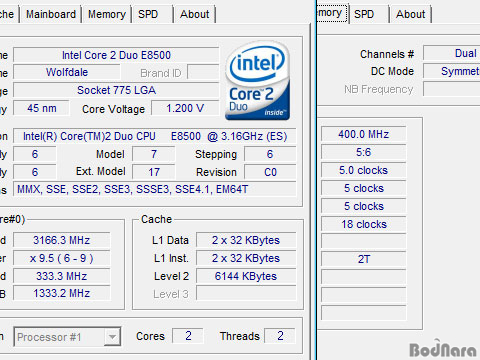Click the 1.200 V core voltage field
The image size is (480, 360).
(185, 108)
